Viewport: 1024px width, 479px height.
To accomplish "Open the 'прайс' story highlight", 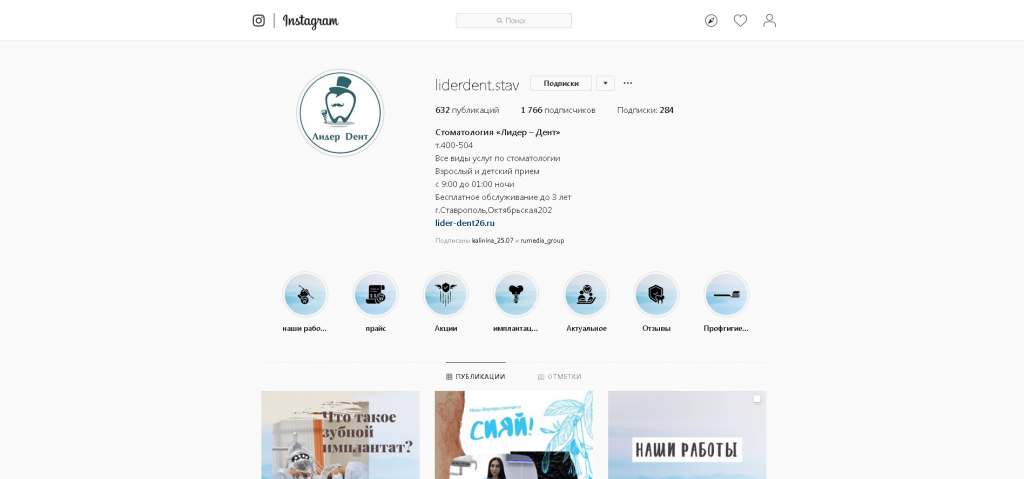I will [376, 295].
